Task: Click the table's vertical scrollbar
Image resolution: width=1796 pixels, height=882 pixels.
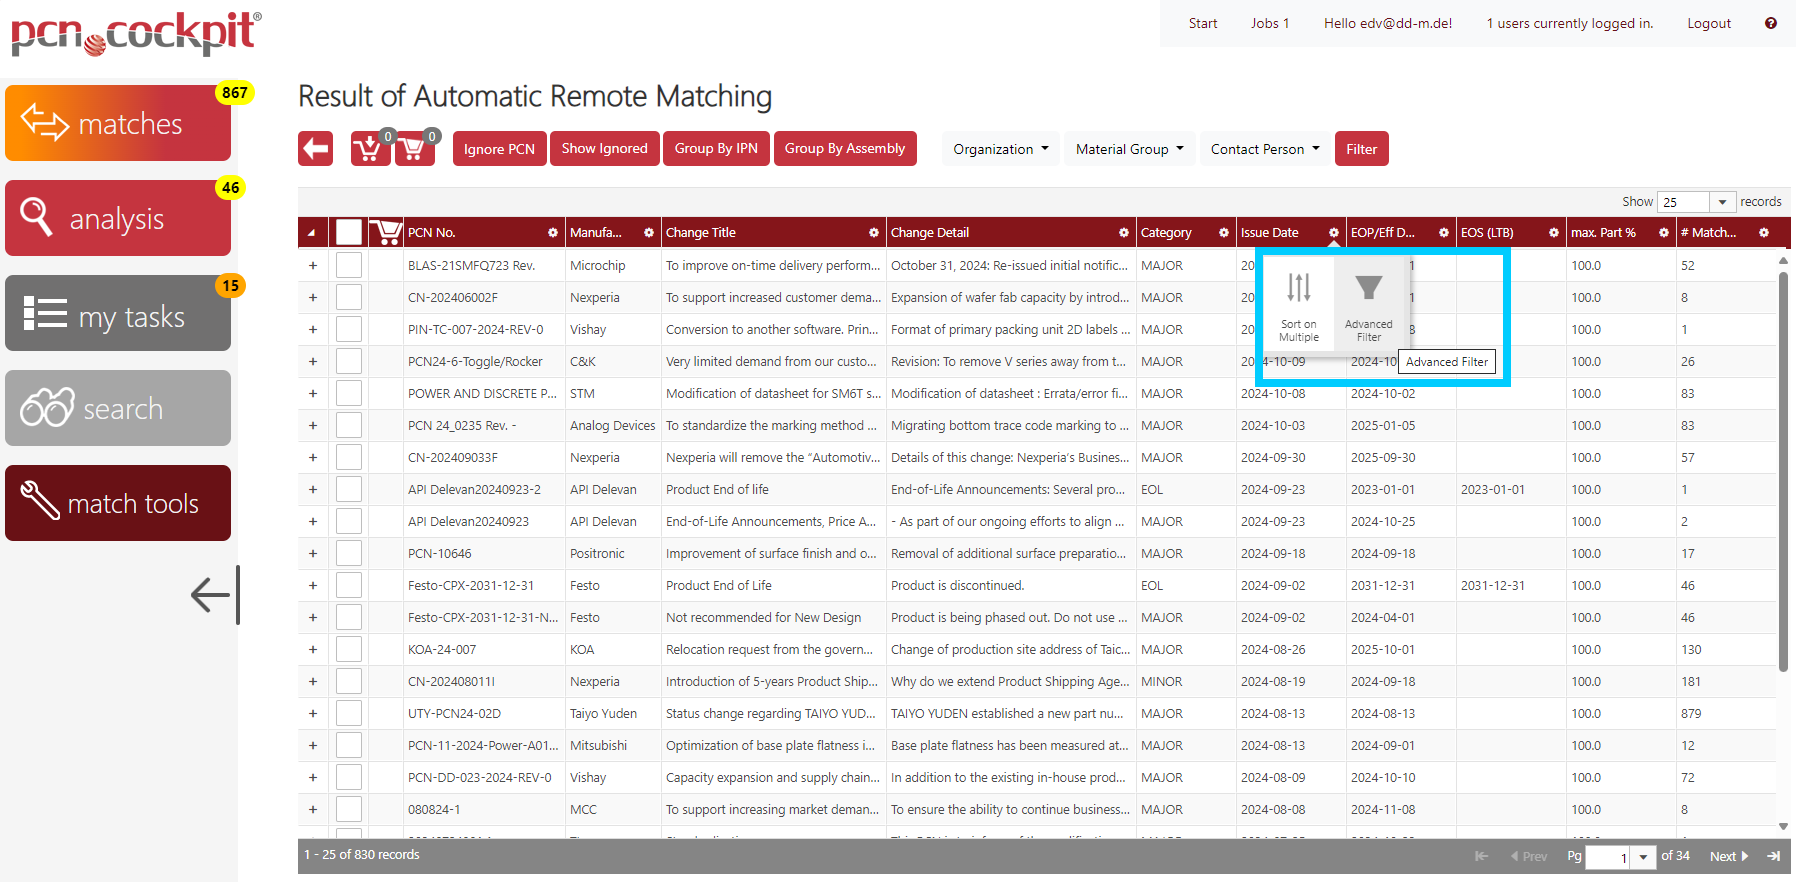Action: tap(1783, 470)
